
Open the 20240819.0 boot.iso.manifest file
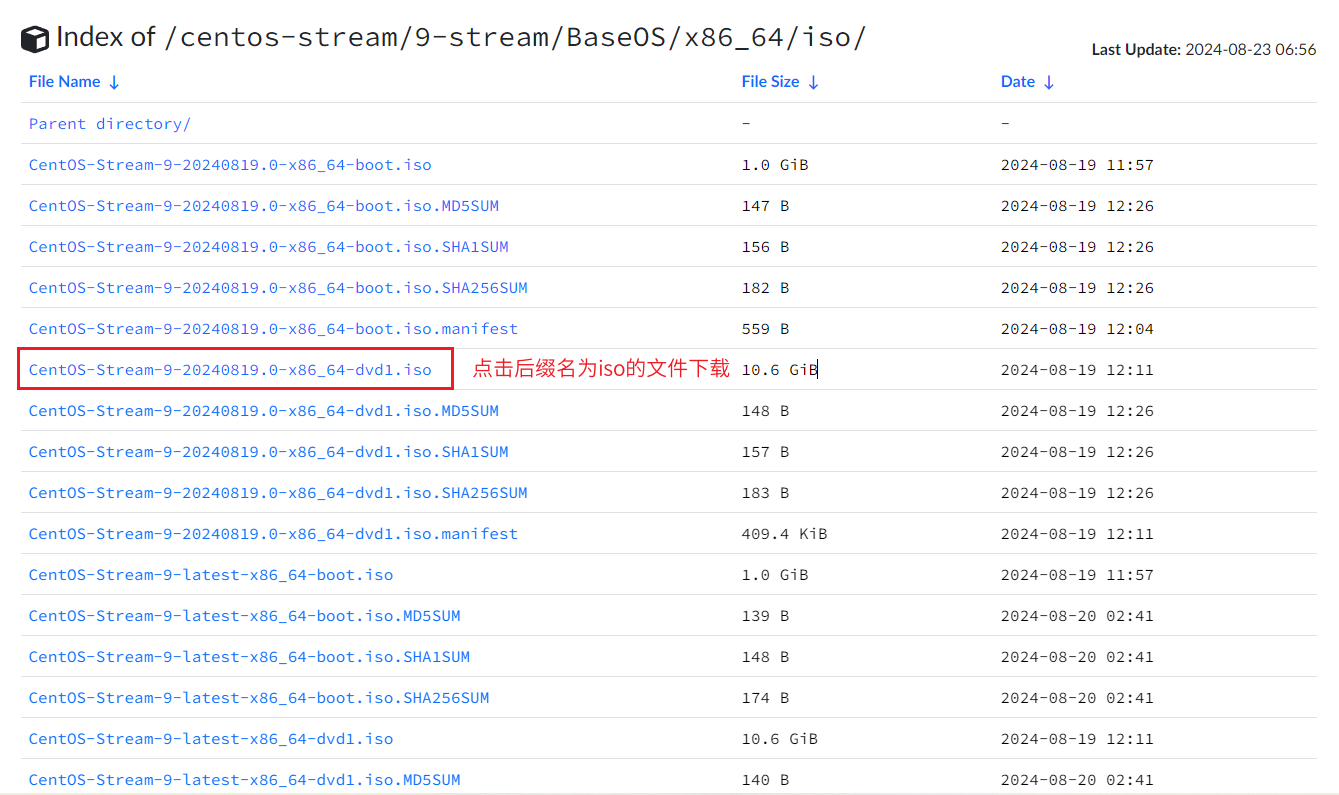point(273,329)
